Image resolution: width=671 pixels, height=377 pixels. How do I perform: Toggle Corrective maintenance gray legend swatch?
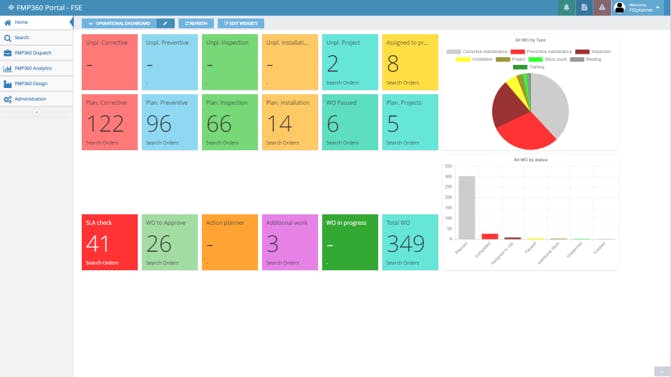click(x=454, y=52)
